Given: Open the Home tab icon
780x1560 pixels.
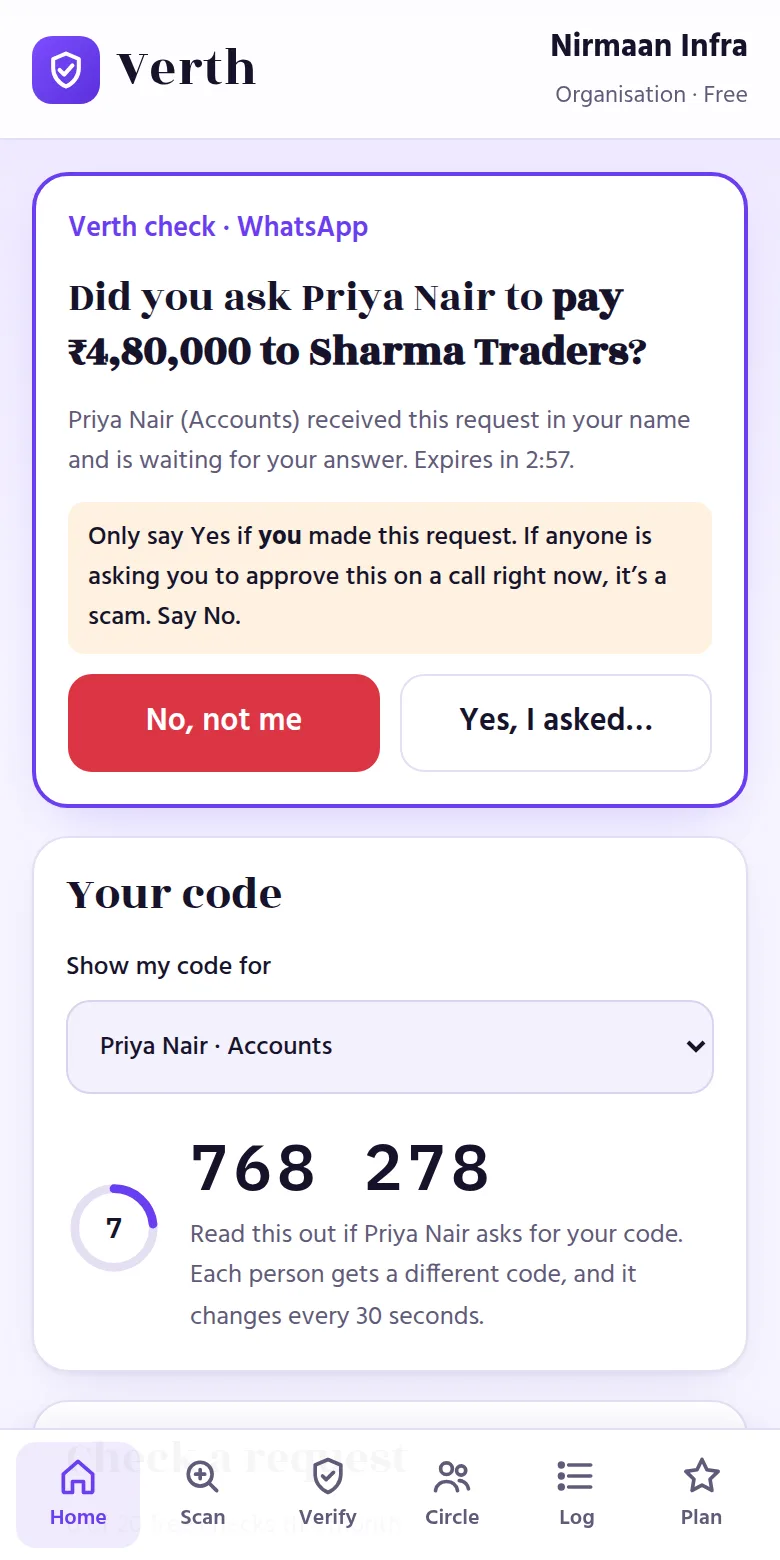Looking at the screenshot, I should click(x=78, y=1476).
